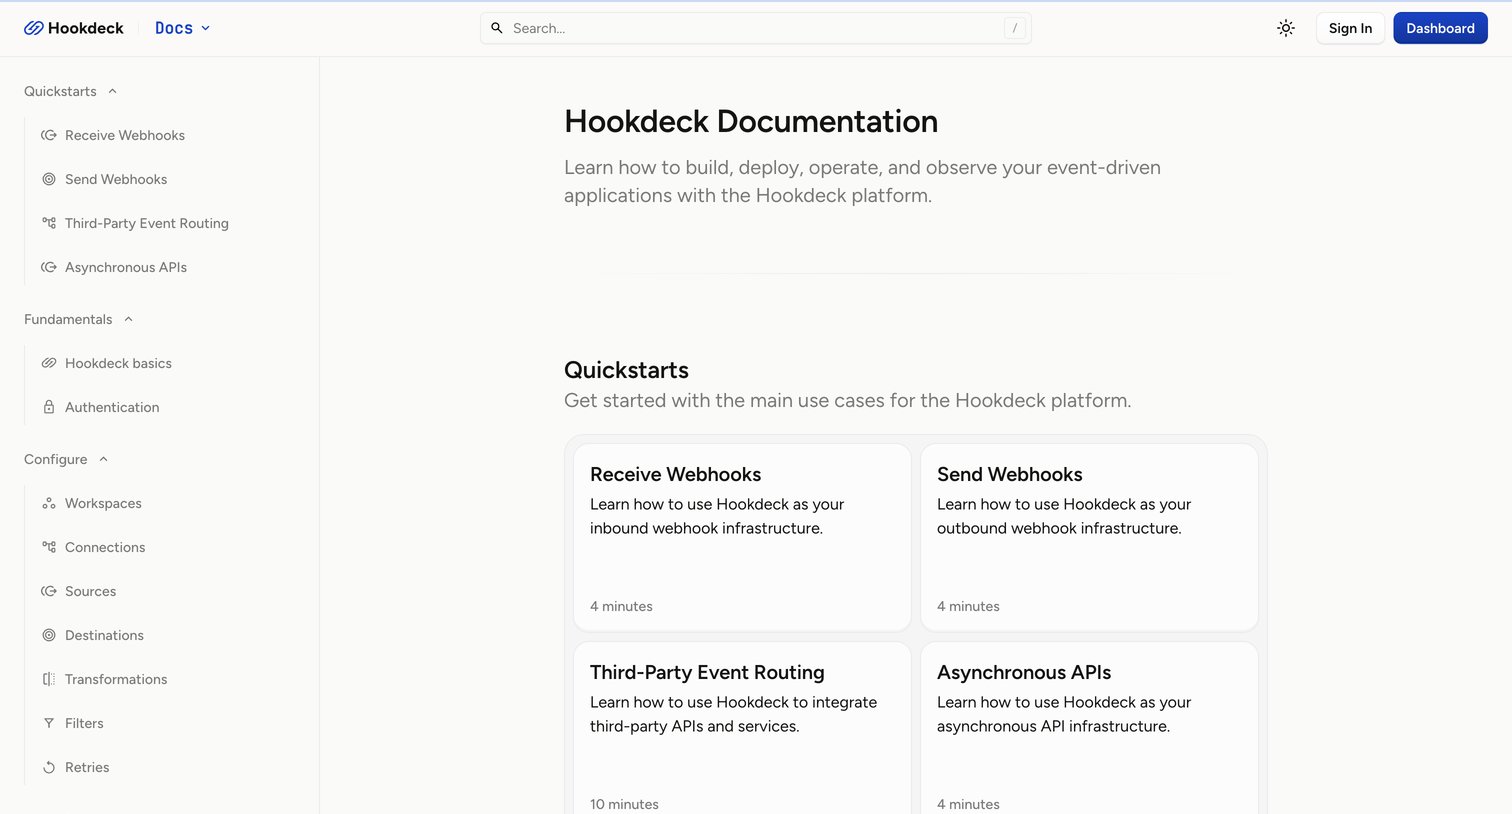The width and height of the screenshot is (1512, 814).
Task: Collapse the Quickstarts sidebar section
Action: click(x=71, y=91)
